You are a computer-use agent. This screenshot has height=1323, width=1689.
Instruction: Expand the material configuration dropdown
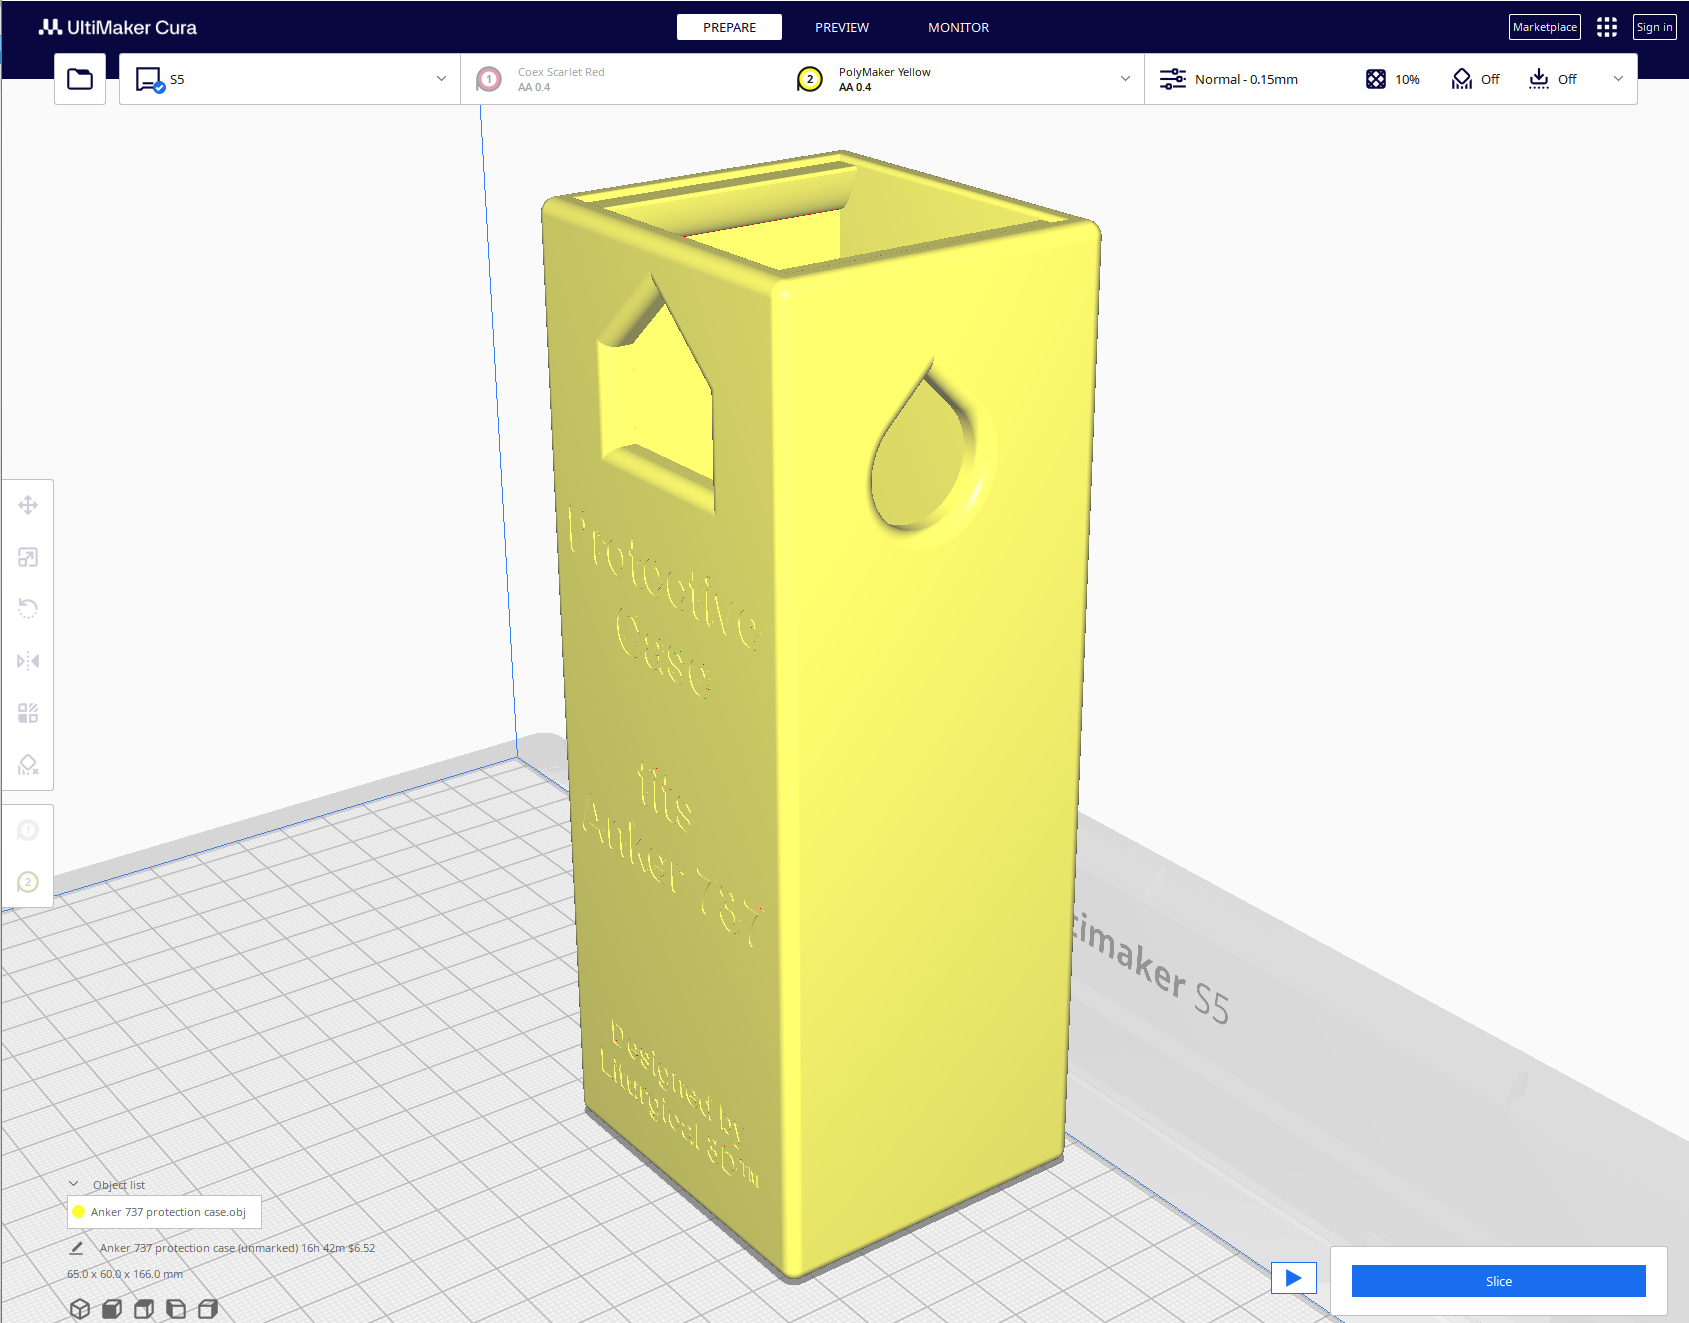tap(1125, 79)
